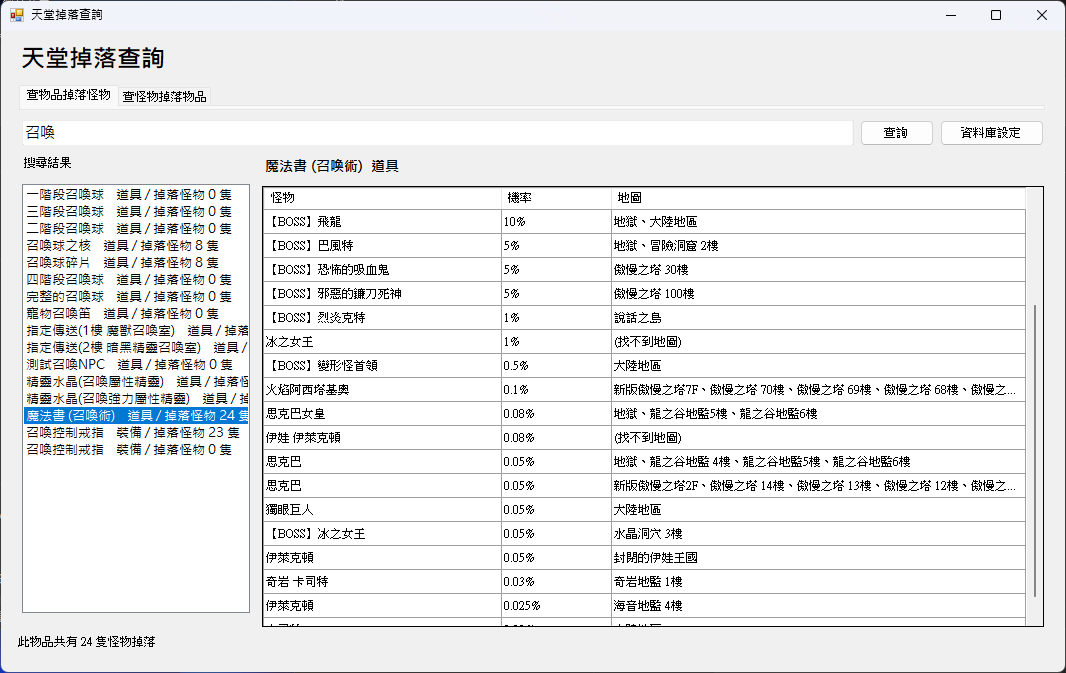Click the 新版傲慢之塔2F map cell
Viewport: 1066px width, 673px height.
(x=818, y=485)
